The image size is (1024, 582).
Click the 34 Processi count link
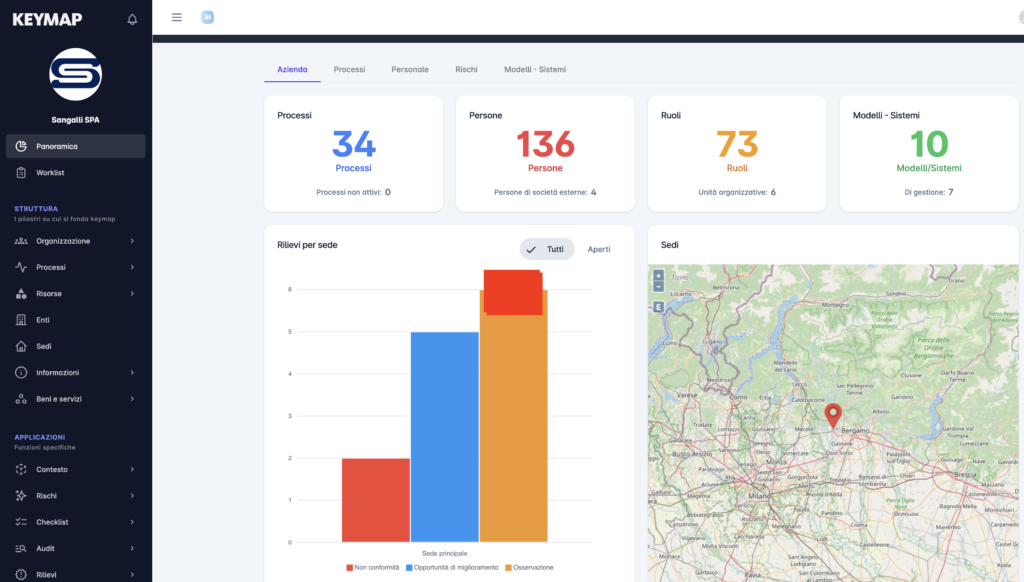(354, 145)
